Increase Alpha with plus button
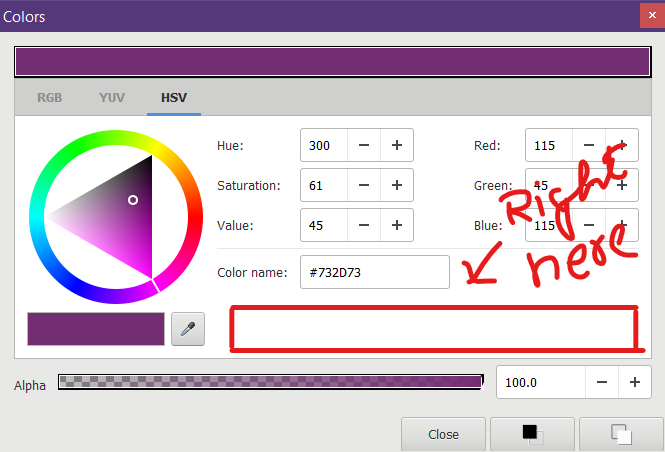The width and height of the screenshot is (665, 452). (x=635, y=382)
